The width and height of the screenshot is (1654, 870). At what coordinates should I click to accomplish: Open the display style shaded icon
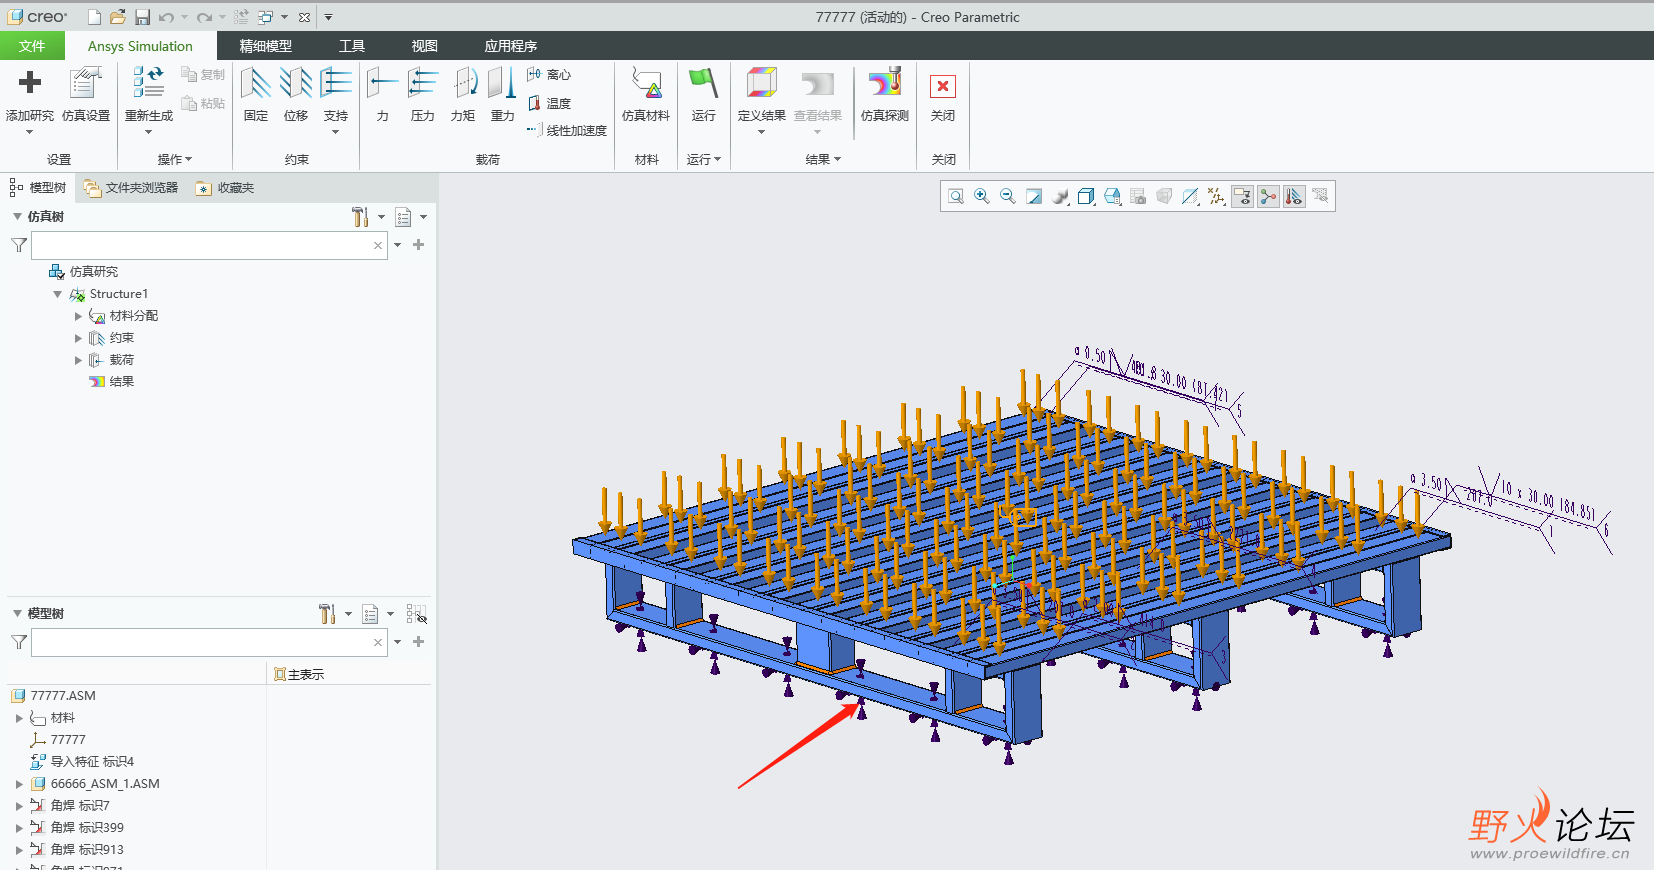pos(1060,197)
